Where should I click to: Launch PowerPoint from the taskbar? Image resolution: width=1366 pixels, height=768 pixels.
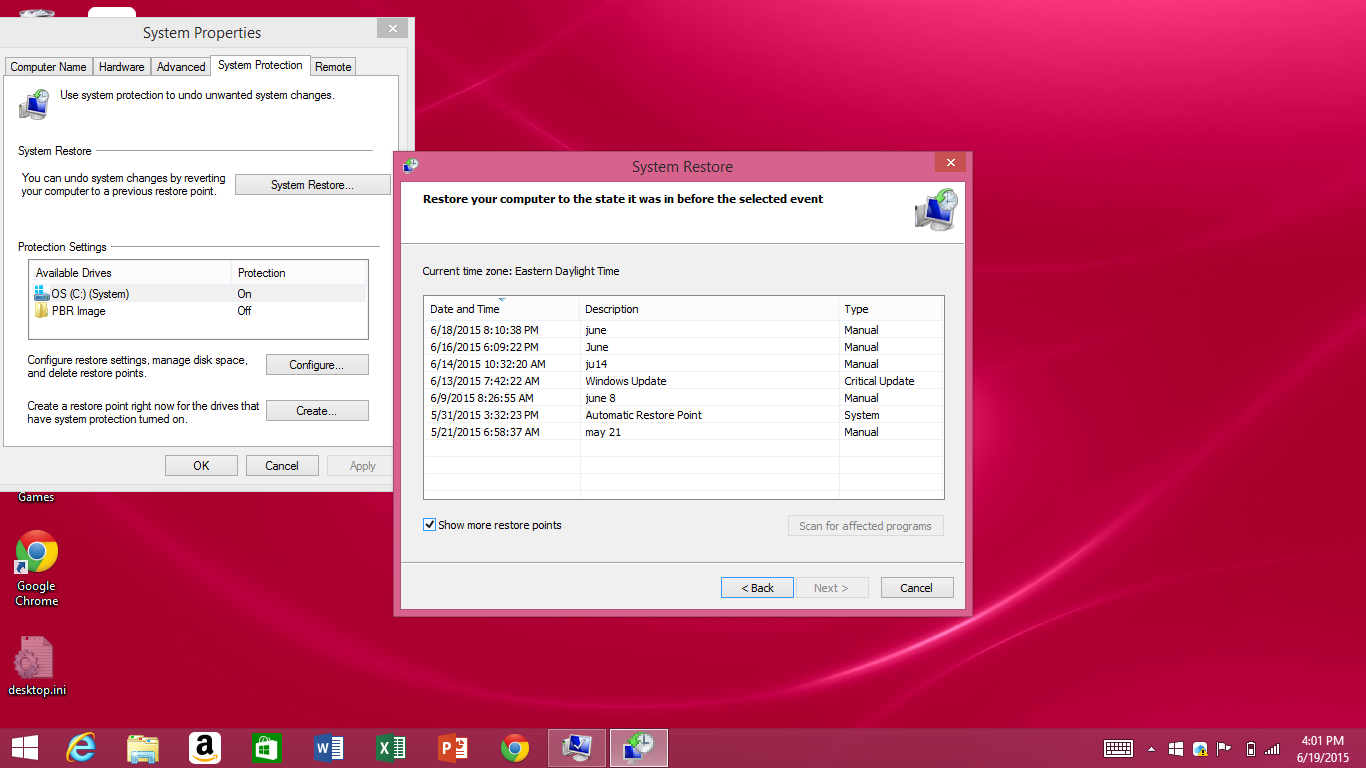coord(453,747)
